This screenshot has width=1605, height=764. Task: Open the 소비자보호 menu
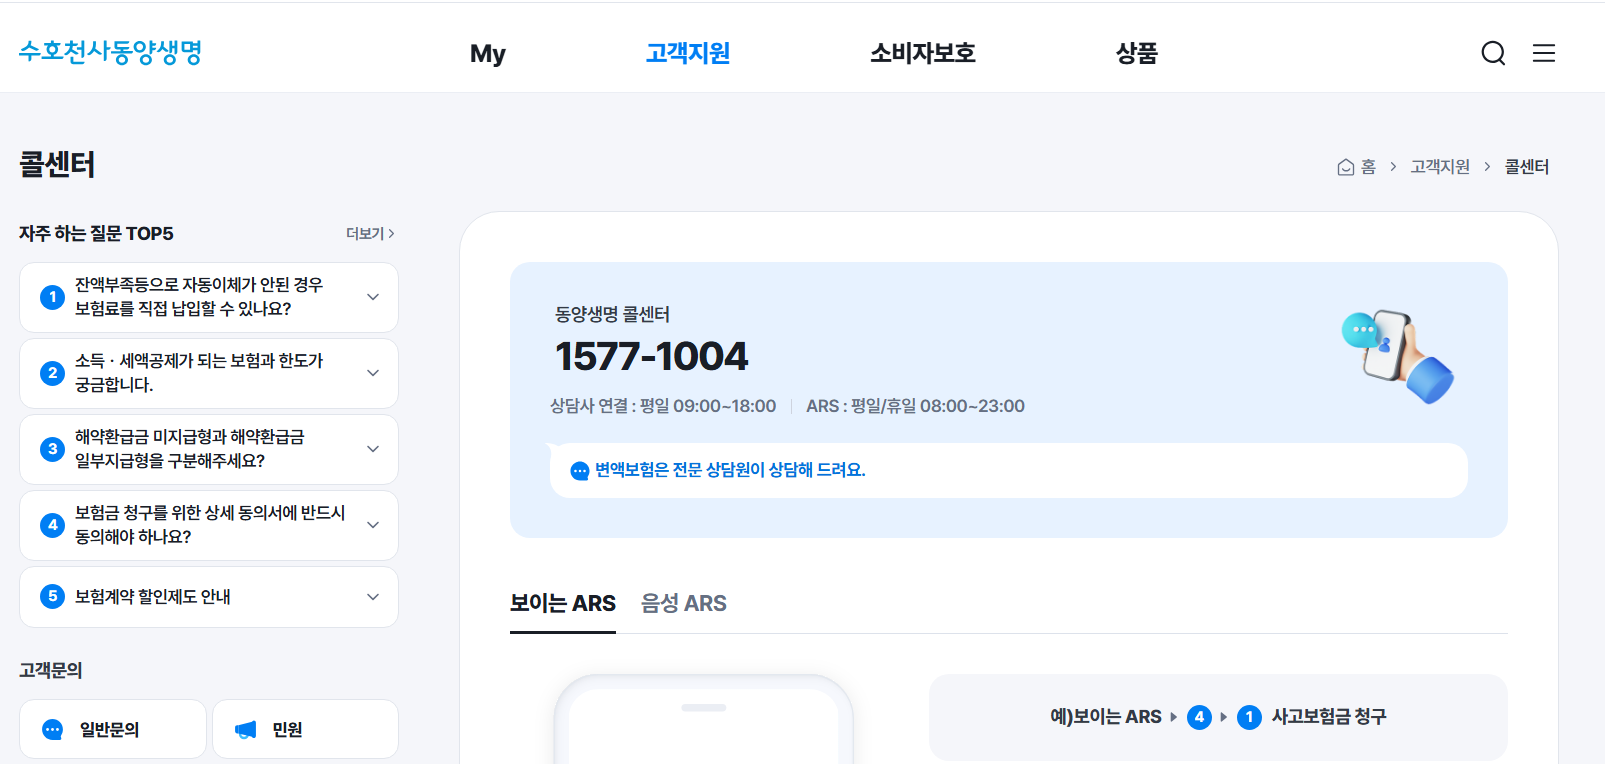point(923,53)
